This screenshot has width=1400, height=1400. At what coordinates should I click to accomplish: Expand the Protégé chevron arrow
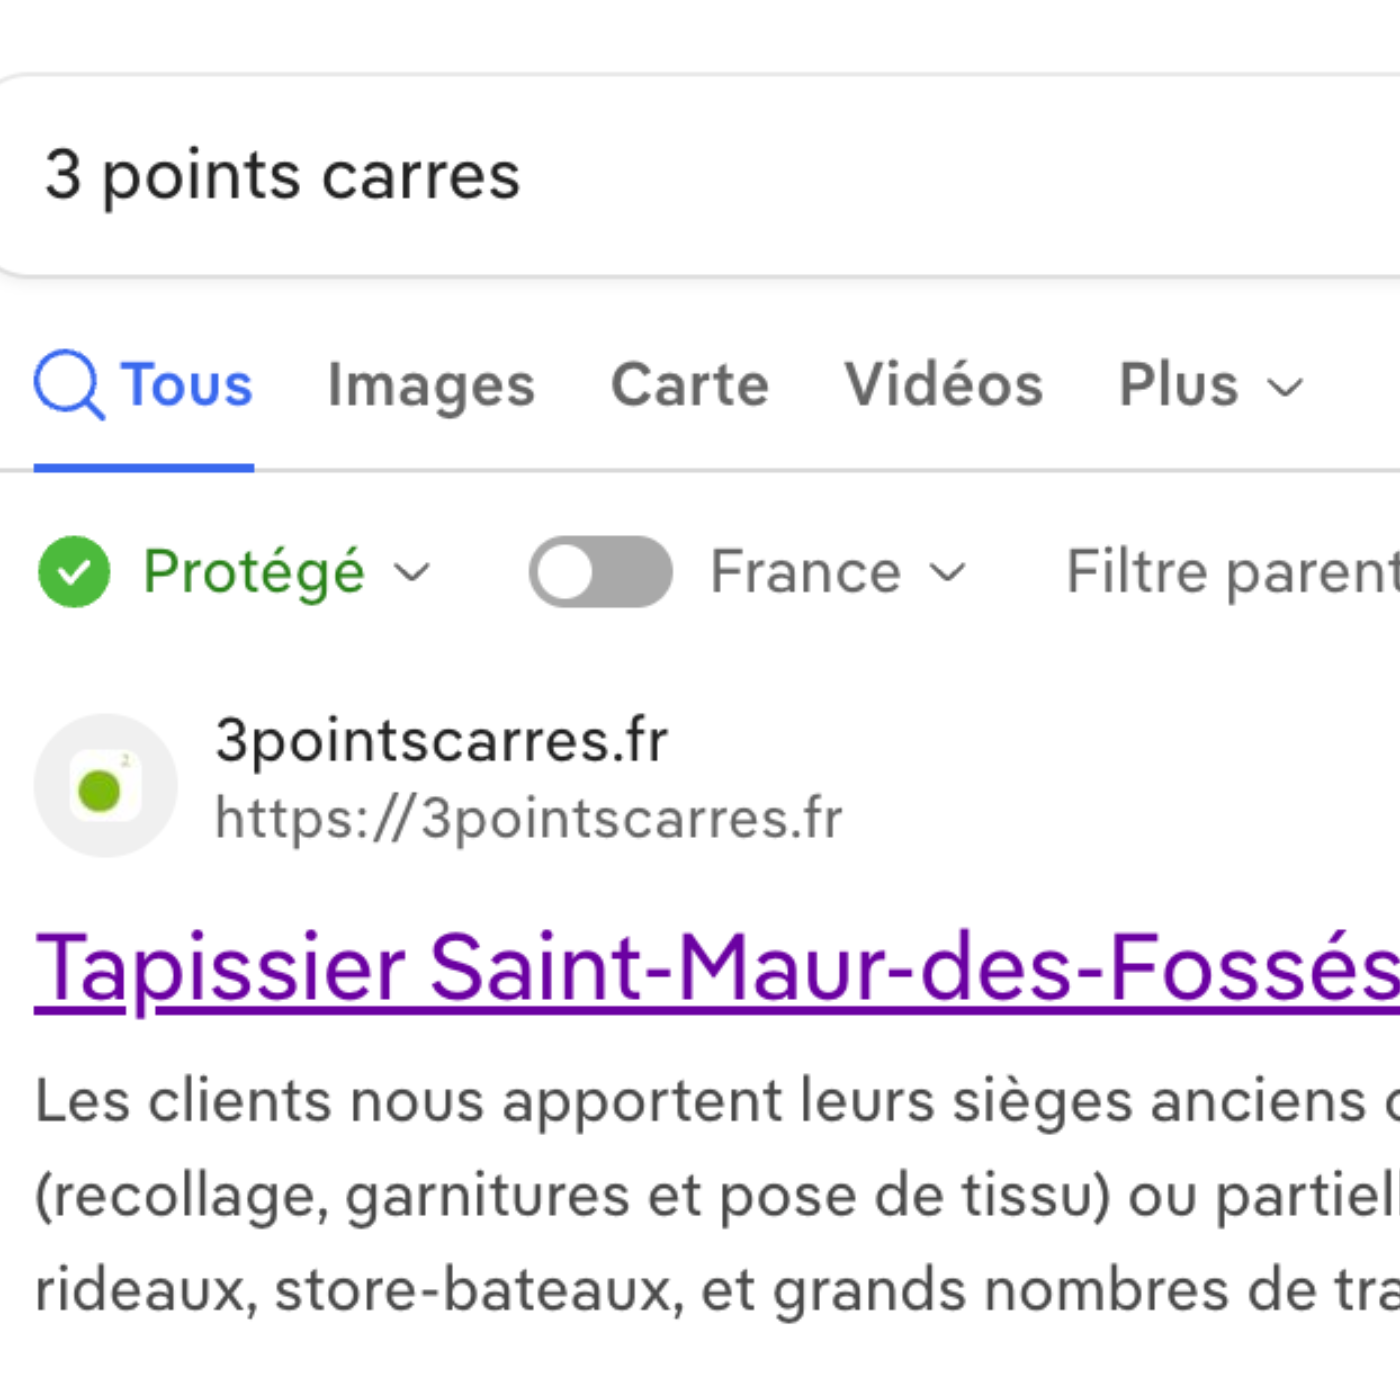pyautogui.click(x=411, y=573)
